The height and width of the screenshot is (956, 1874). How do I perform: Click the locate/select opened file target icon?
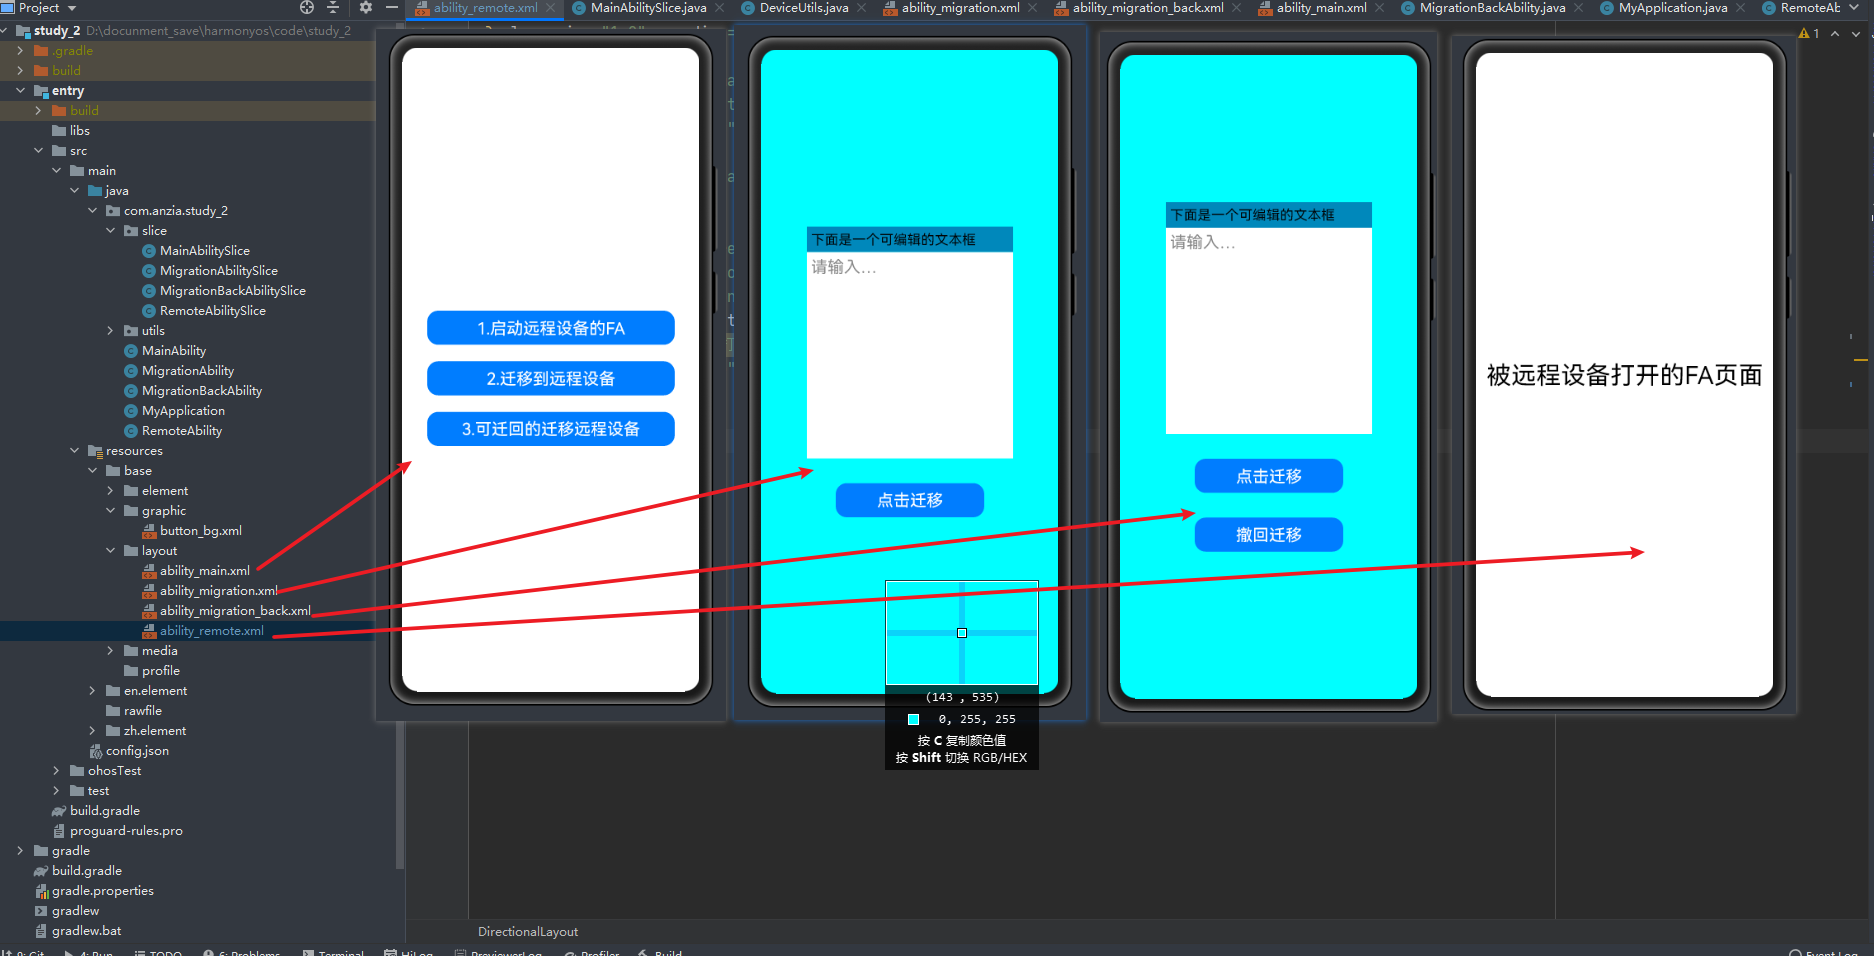(307, 8)
